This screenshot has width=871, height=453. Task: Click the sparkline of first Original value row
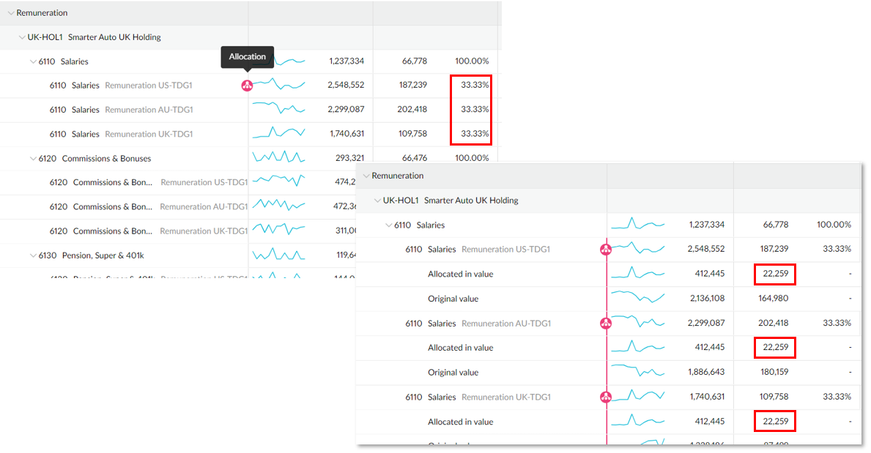[637, 298]
